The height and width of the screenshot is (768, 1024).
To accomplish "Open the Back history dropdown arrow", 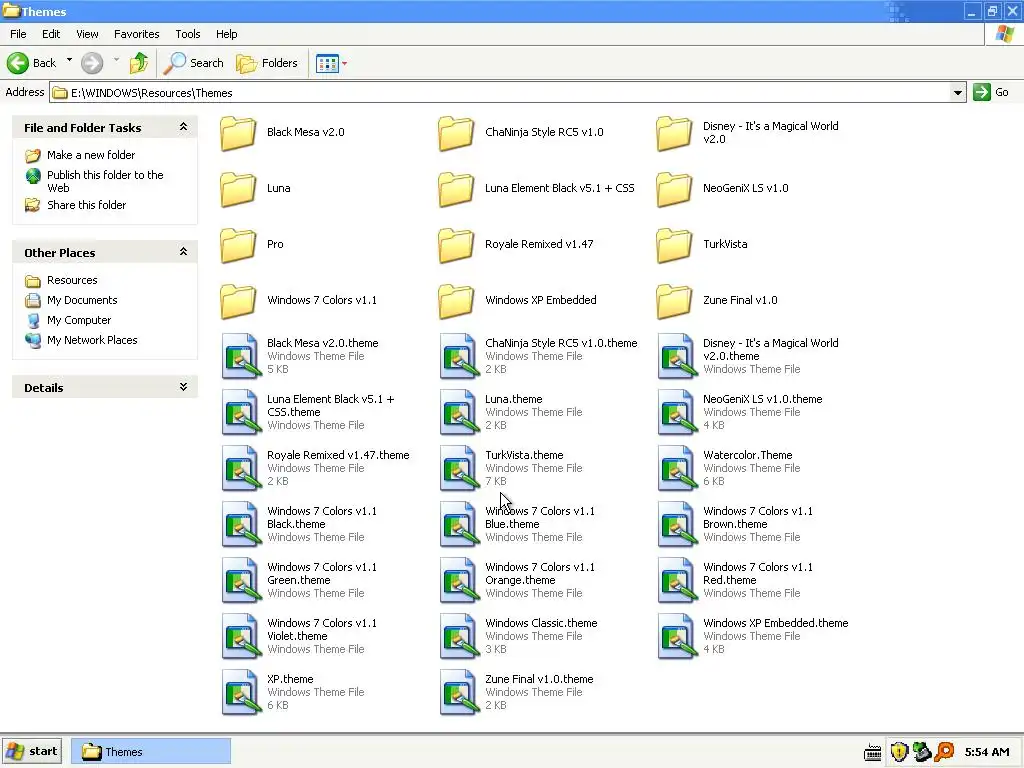I will (x=69, y=61).
